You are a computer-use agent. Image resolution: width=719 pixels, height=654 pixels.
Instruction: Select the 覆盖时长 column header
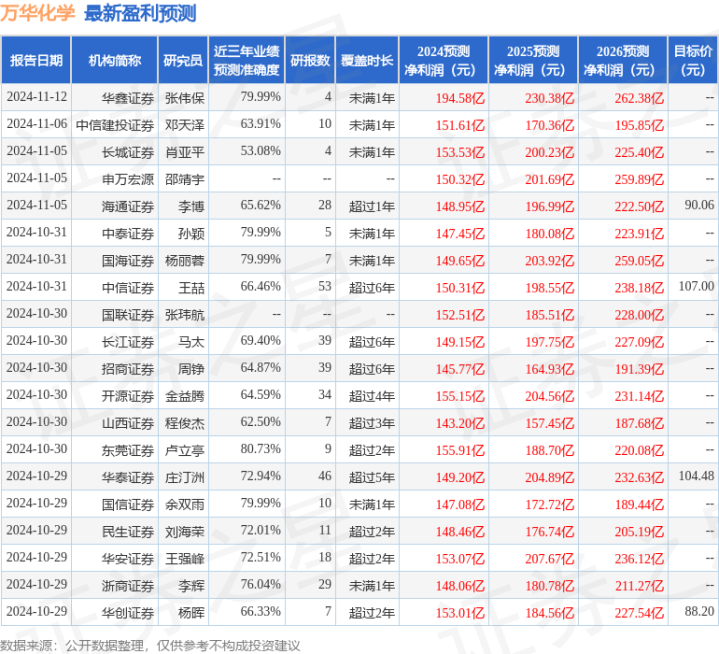(367, 60)
